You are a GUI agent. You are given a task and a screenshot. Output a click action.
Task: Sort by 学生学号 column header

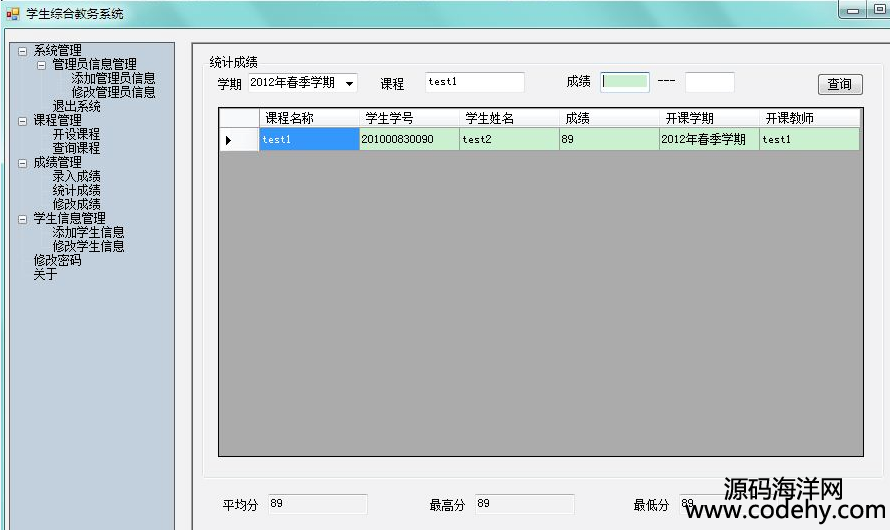coord(409,118)
